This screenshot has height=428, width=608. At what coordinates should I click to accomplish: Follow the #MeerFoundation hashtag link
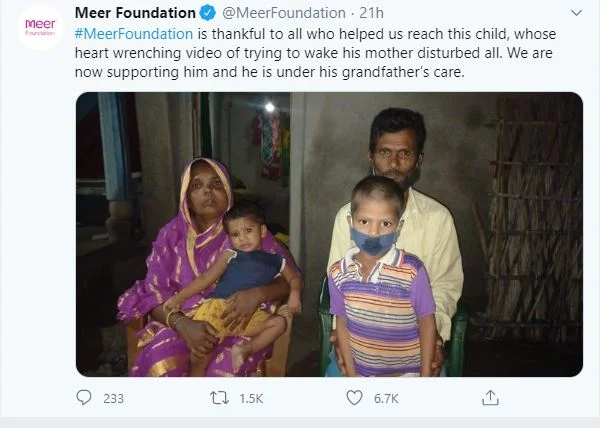134,34
